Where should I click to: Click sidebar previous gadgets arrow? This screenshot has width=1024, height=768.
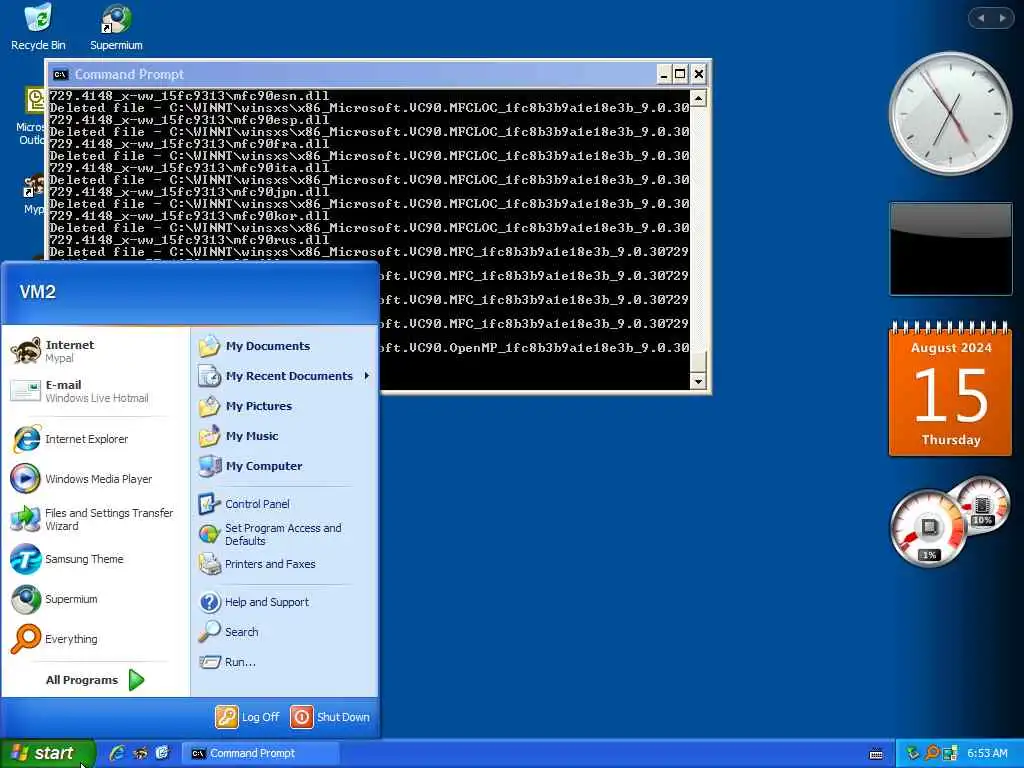pyautogui.click(x=980, y=18)
